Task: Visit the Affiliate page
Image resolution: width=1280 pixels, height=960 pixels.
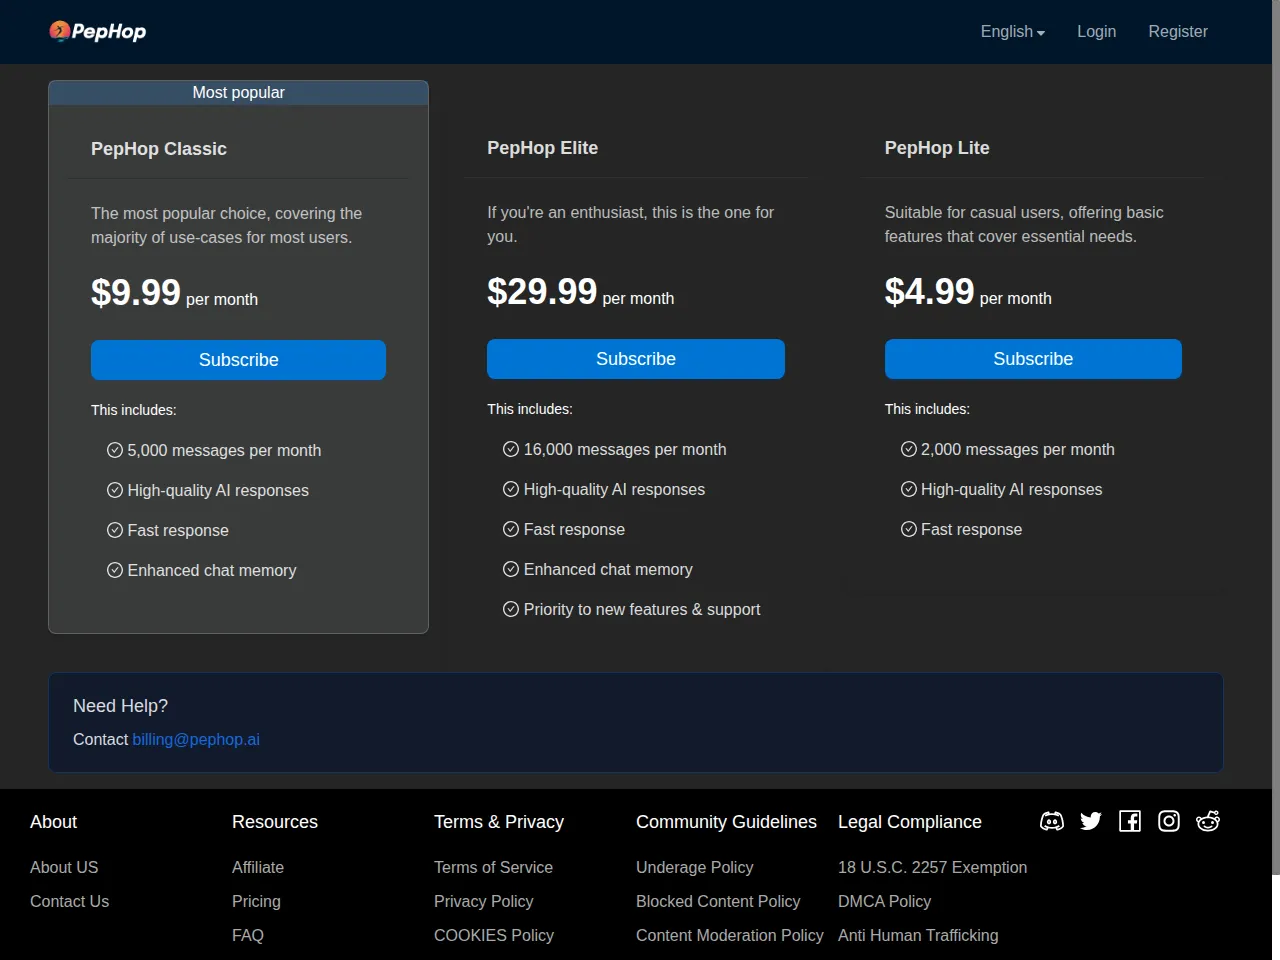Action: coord(258,867)
